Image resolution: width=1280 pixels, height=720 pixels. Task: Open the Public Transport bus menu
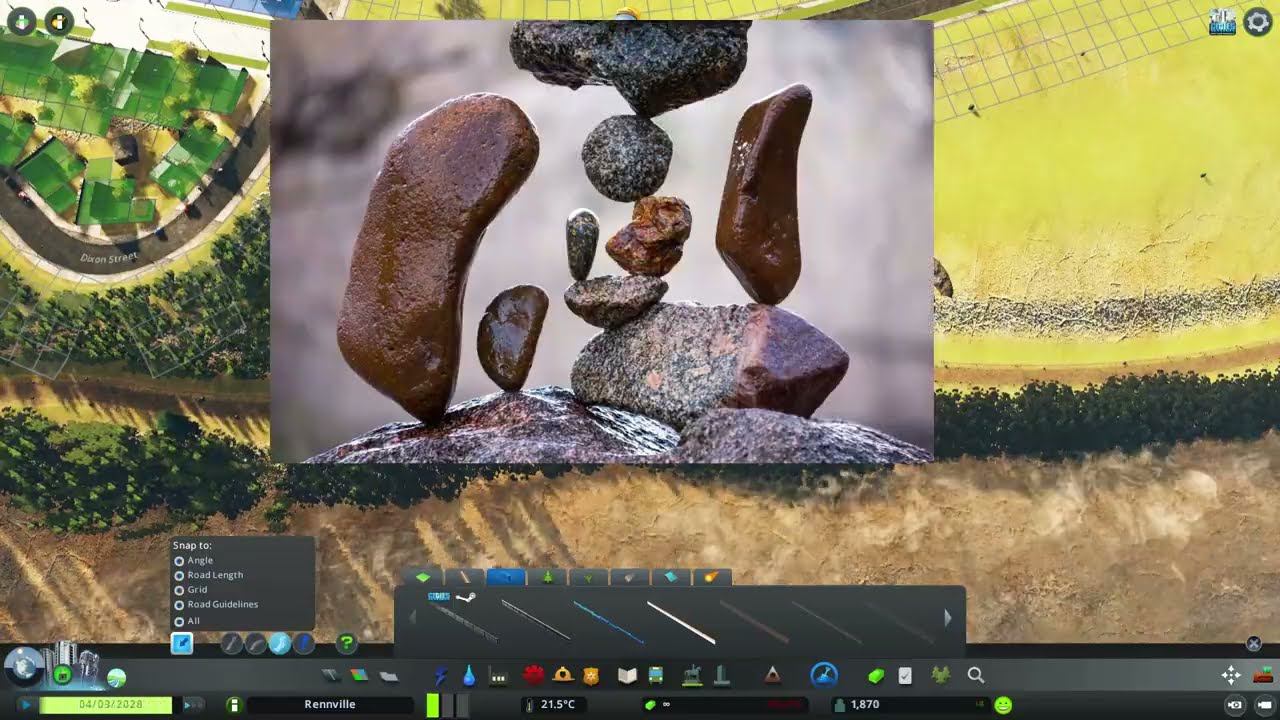point(656,676)
